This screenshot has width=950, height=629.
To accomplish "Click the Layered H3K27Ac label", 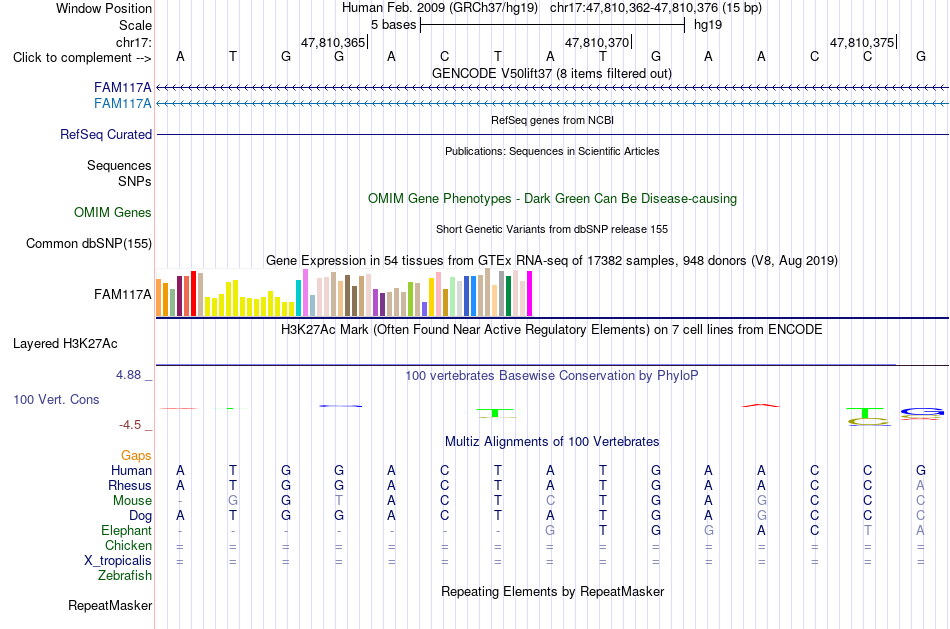I will click(65, 344).
